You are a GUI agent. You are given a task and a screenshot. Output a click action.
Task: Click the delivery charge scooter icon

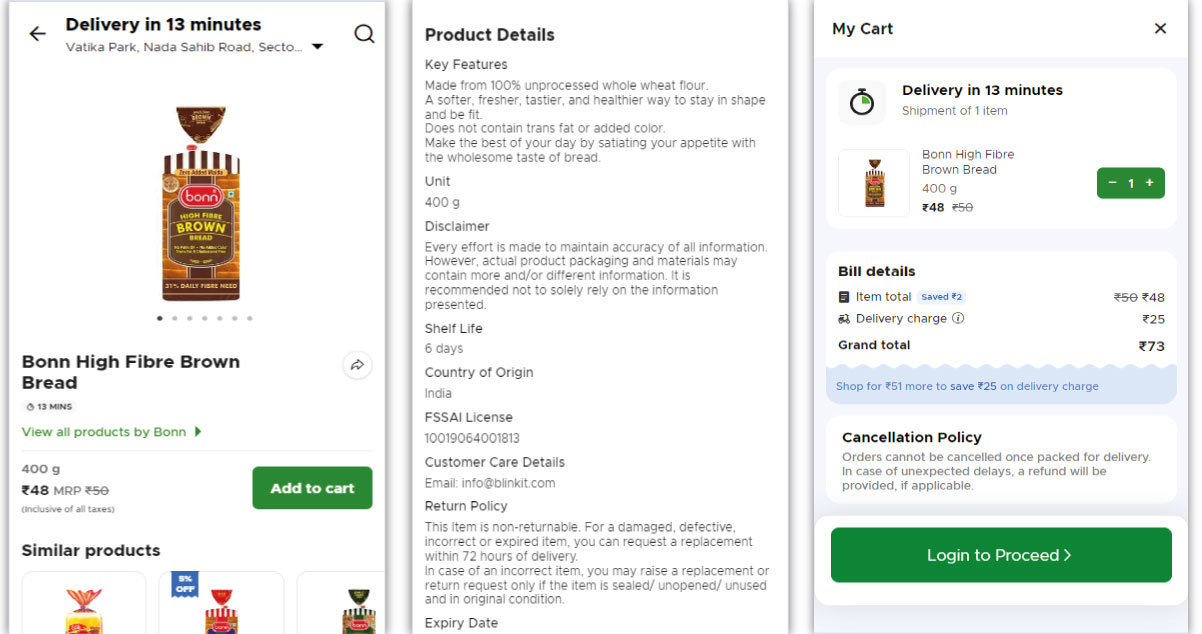(844, 319)
